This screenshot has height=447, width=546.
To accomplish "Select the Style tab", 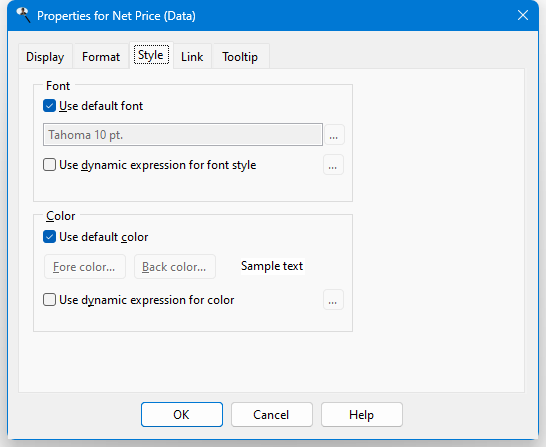I will pos(151,55).
